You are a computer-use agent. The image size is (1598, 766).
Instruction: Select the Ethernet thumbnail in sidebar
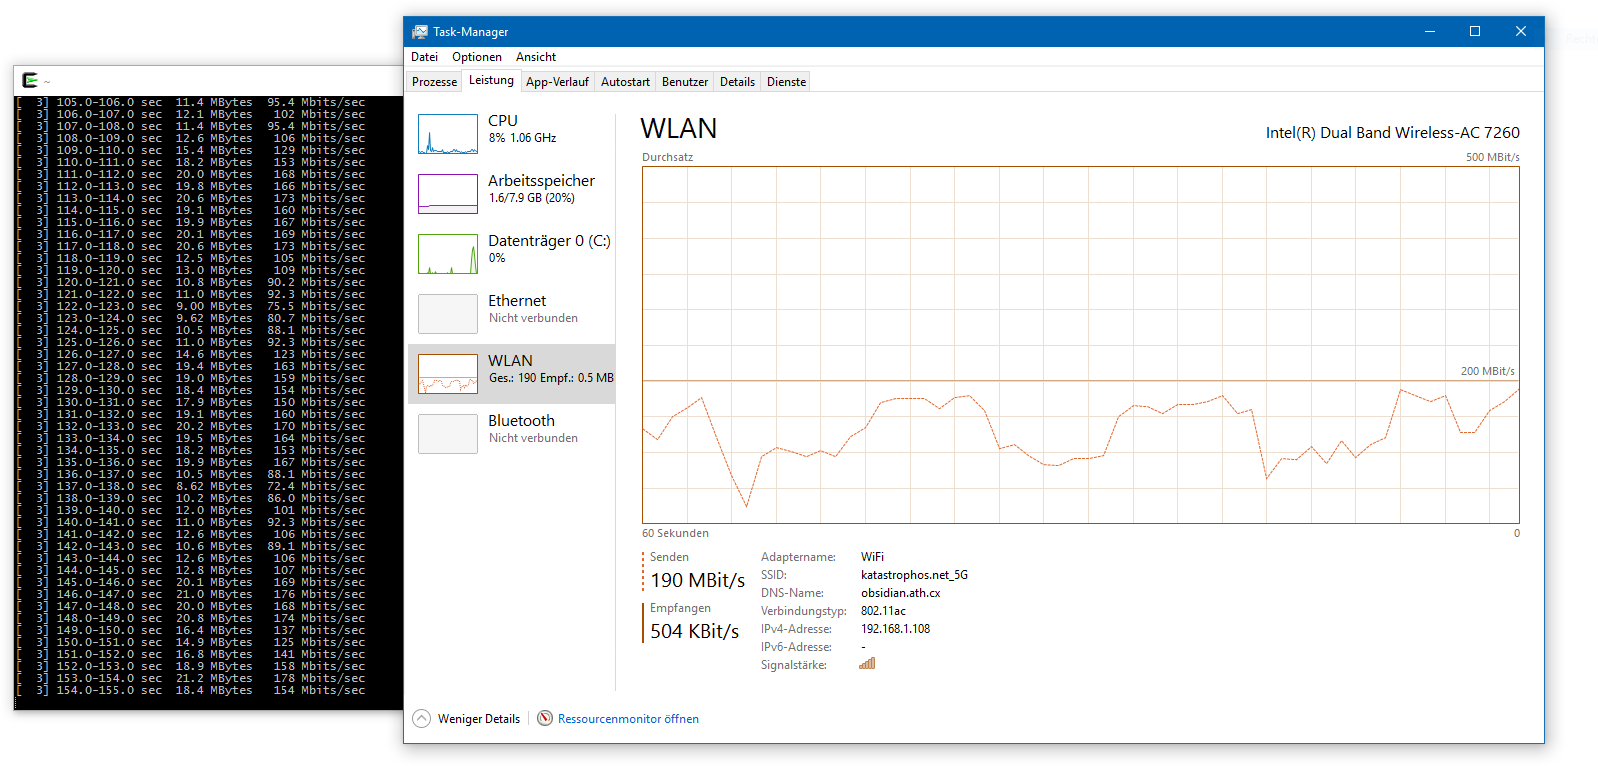(x=448, y=314)
